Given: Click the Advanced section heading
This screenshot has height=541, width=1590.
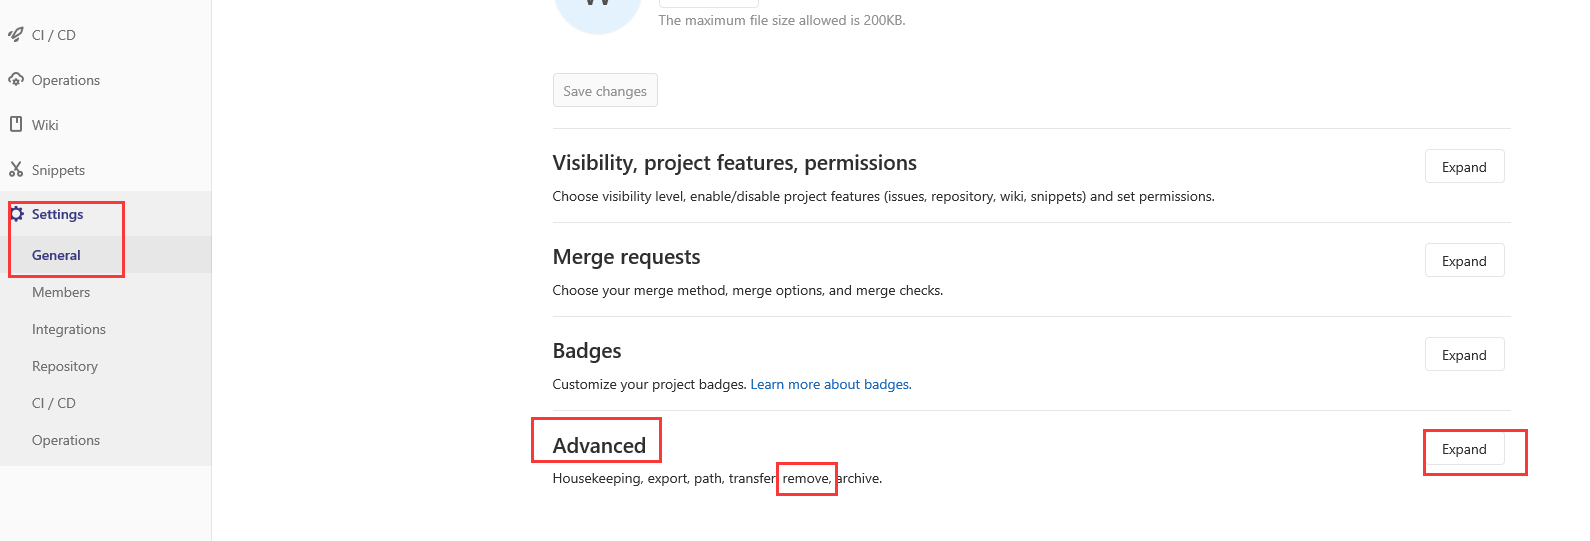Looking at the screenshot, I should [599, 445].
